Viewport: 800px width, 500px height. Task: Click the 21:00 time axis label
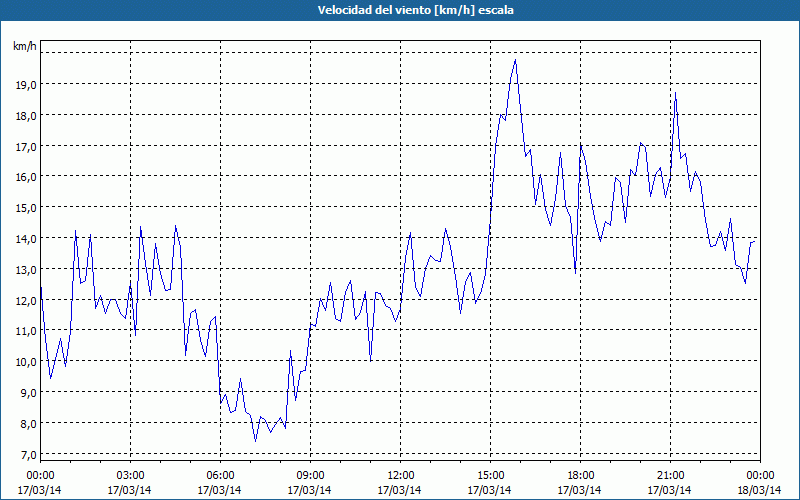point(670,476)
